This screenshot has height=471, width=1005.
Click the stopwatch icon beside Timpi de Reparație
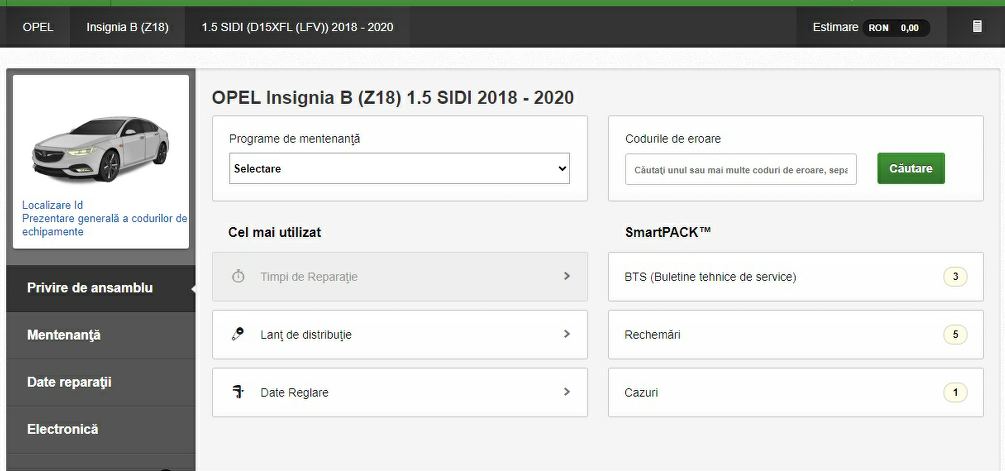238,276
